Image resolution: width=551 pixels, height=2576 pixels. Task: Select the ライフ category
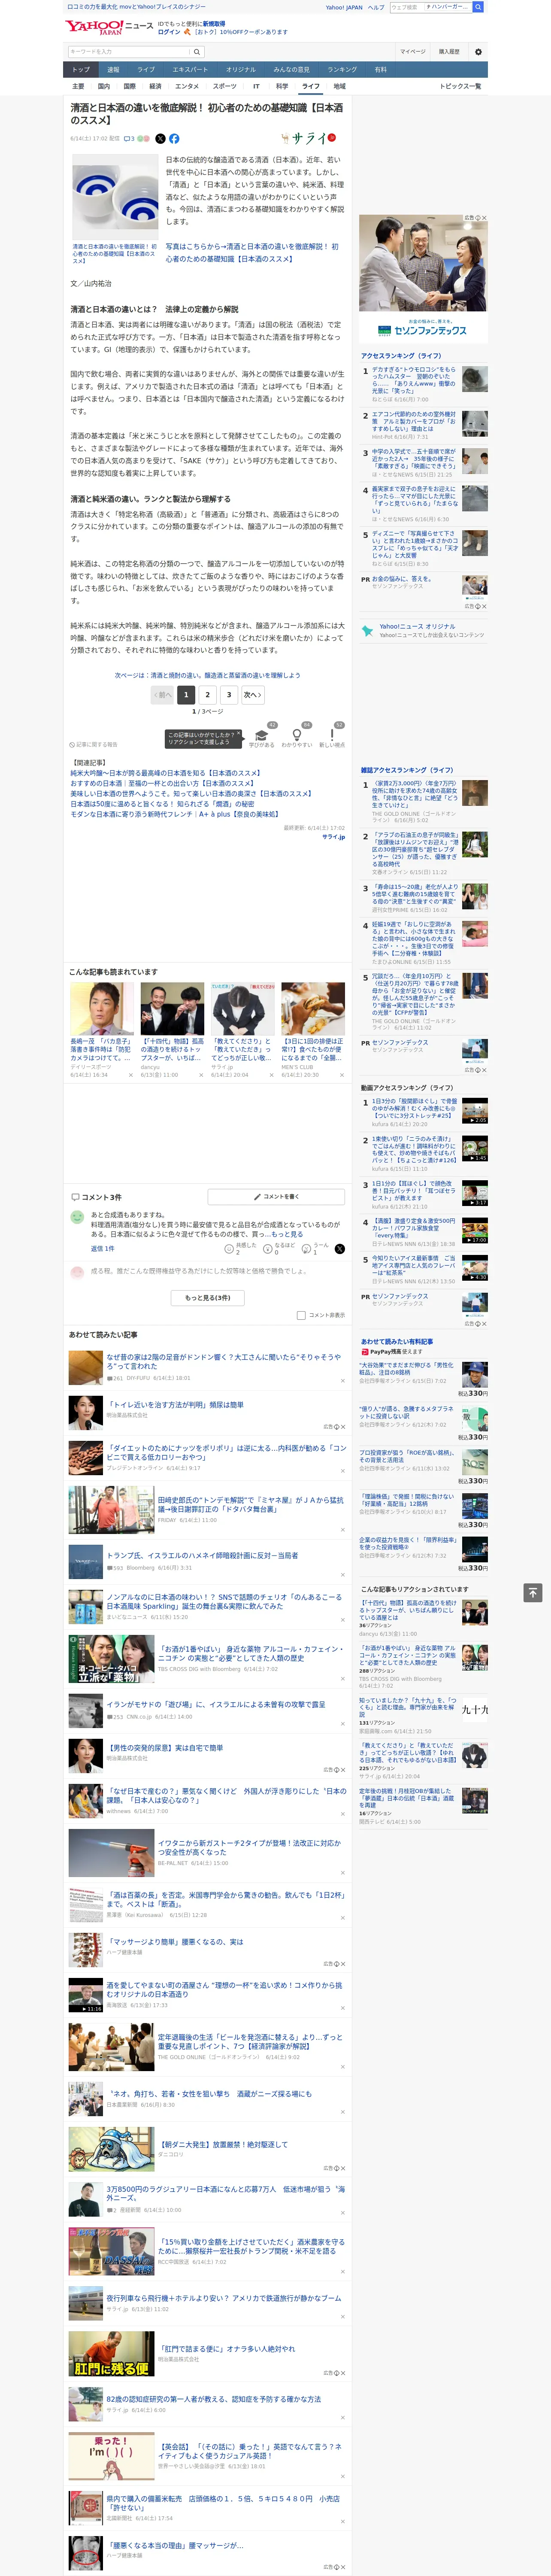coord(311,86)
